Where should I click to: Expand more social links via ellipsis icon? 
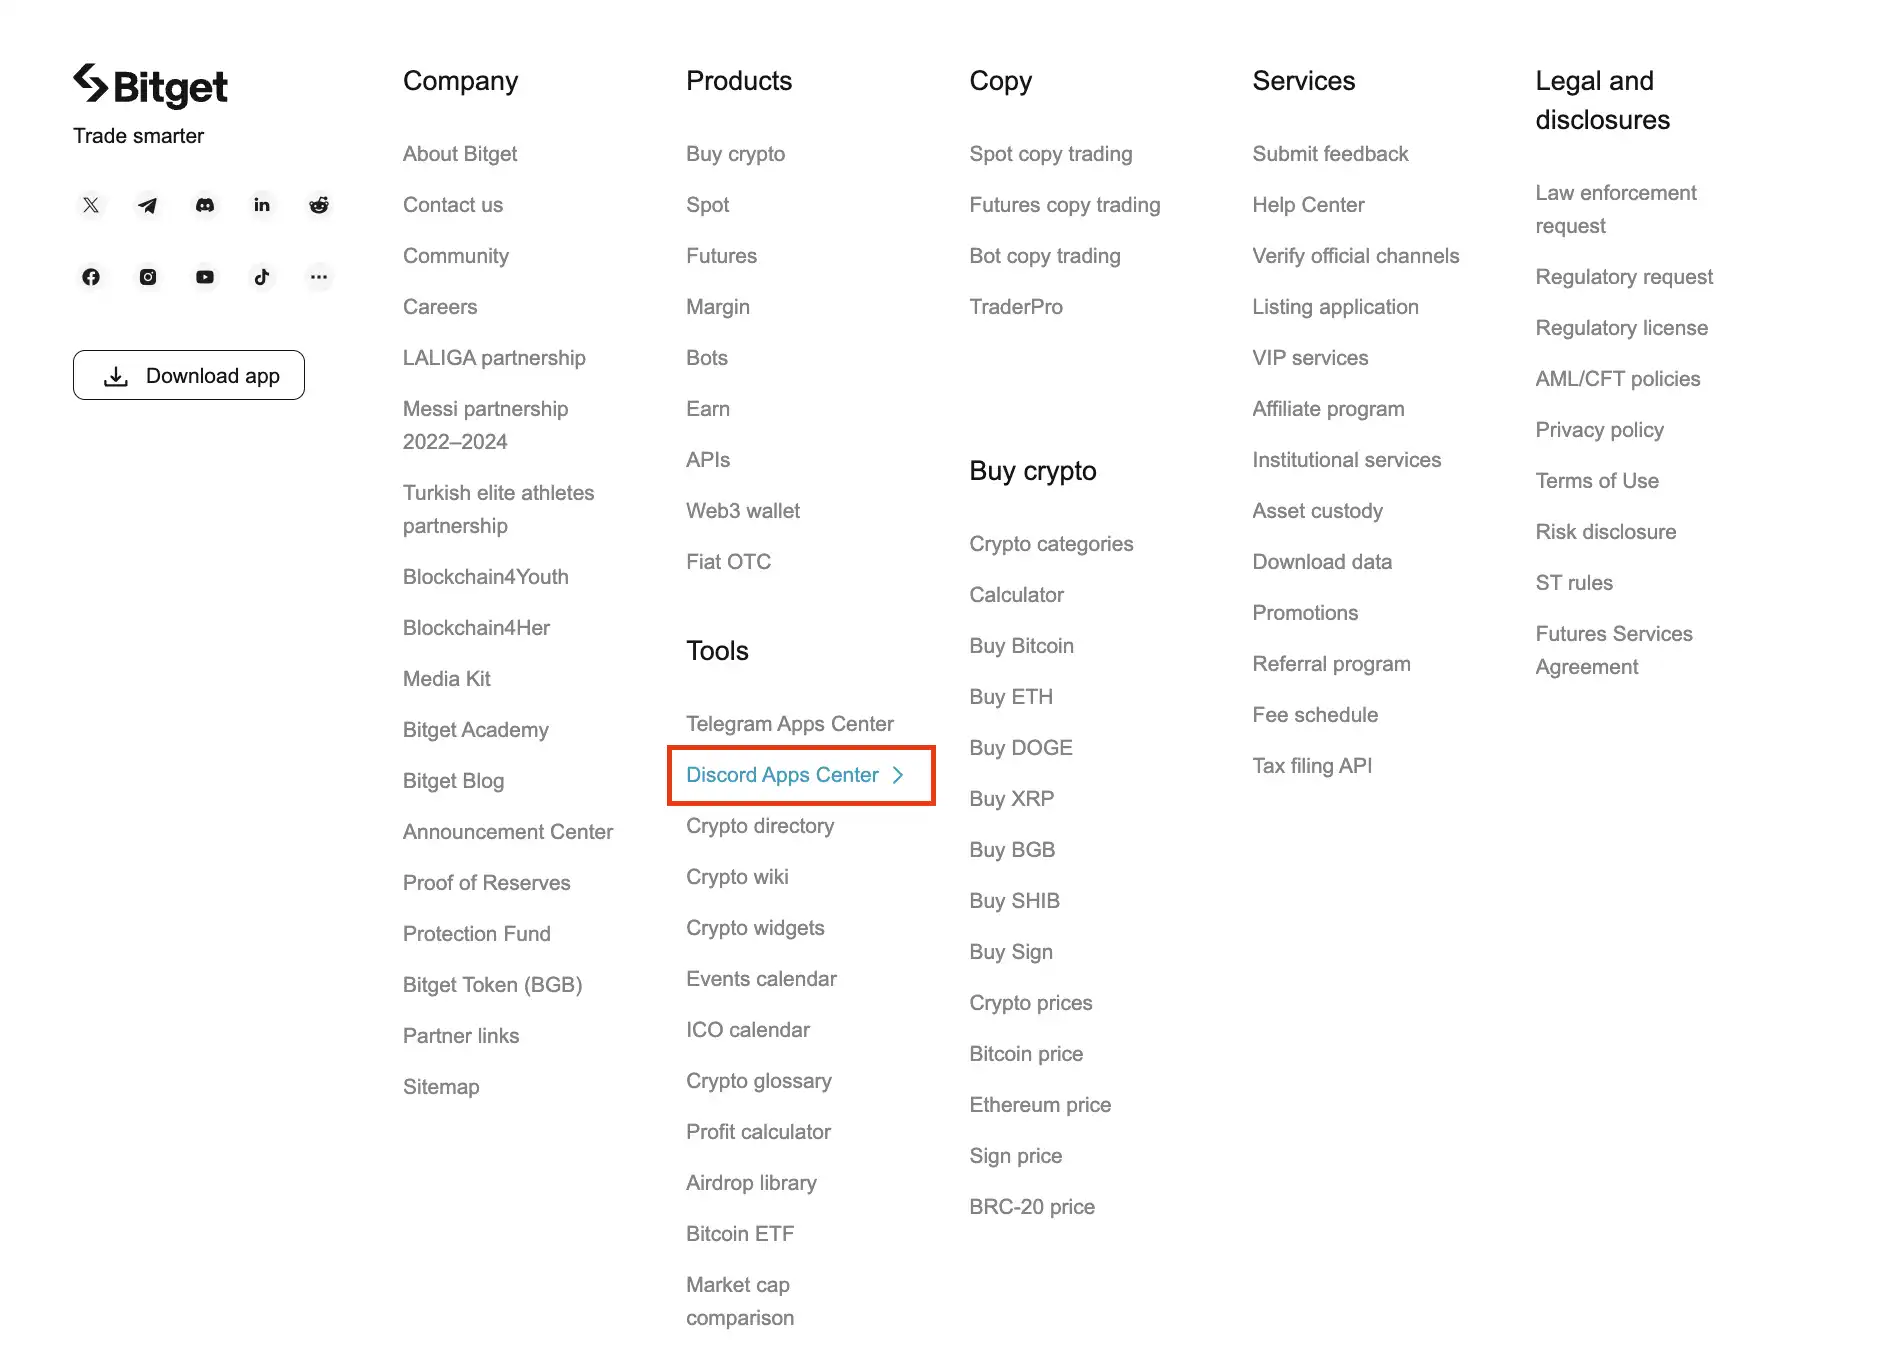point(319,277)
